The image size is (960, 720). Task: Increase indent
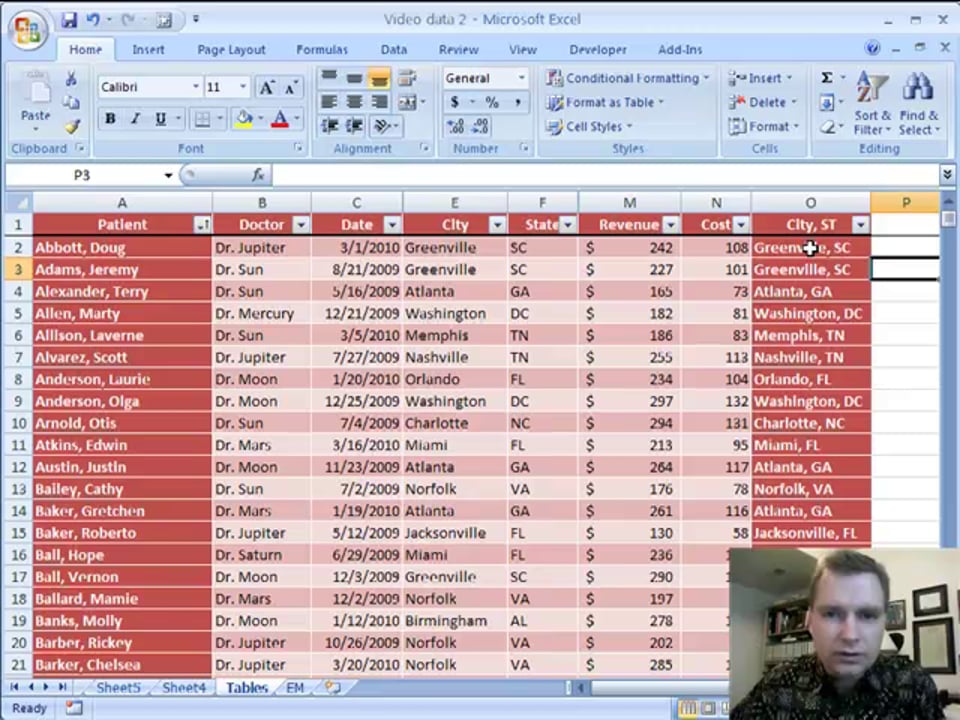pyautogui.click(x=354, y=126)
